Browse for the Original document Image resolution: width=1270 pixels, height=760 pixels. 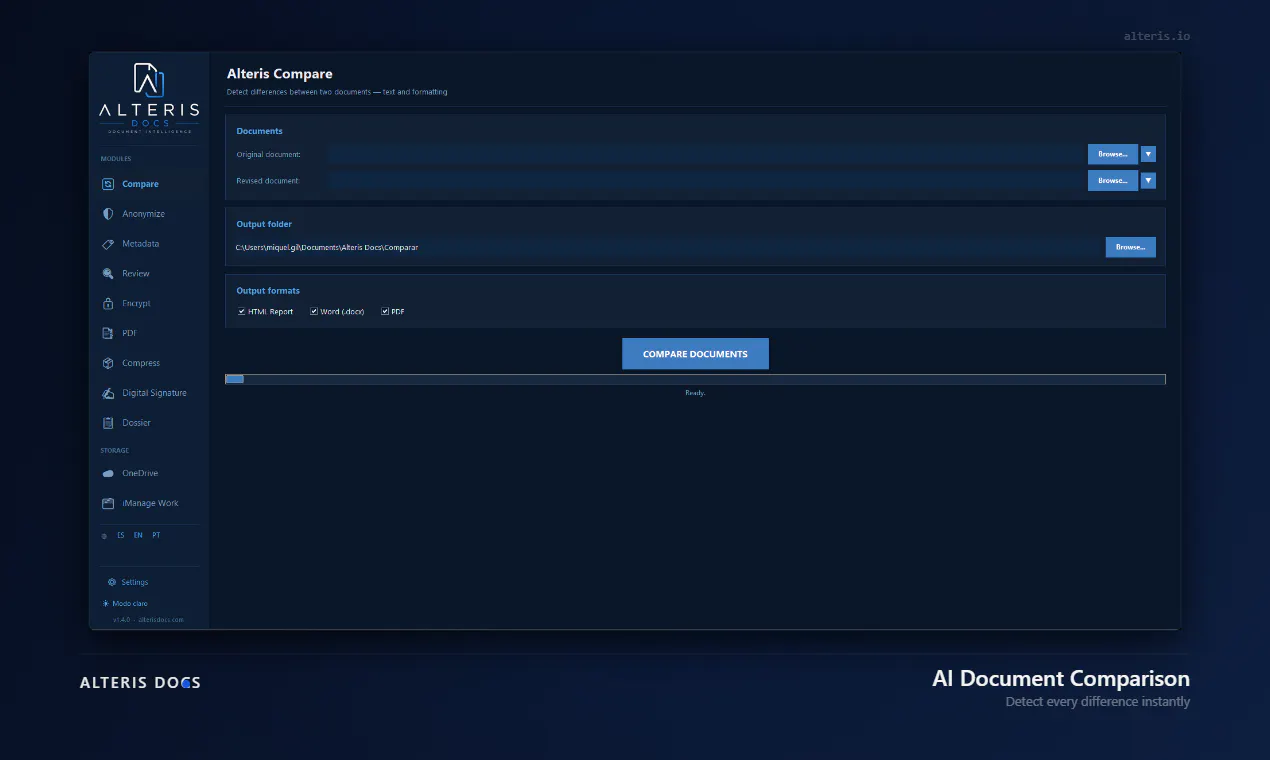pyautogui.click(x=1113, y=154)
